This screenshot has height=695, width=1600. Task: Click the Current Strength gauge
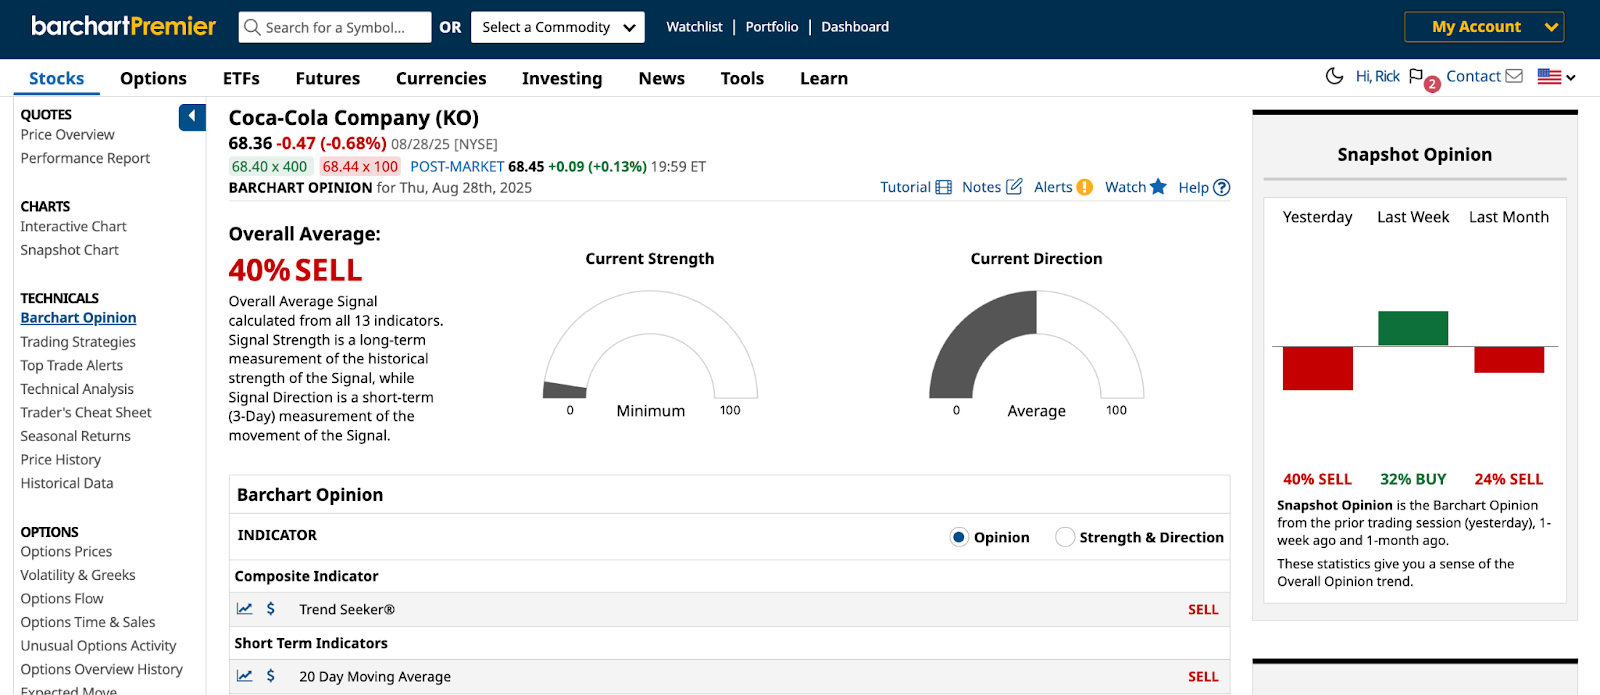pos(650,345)
